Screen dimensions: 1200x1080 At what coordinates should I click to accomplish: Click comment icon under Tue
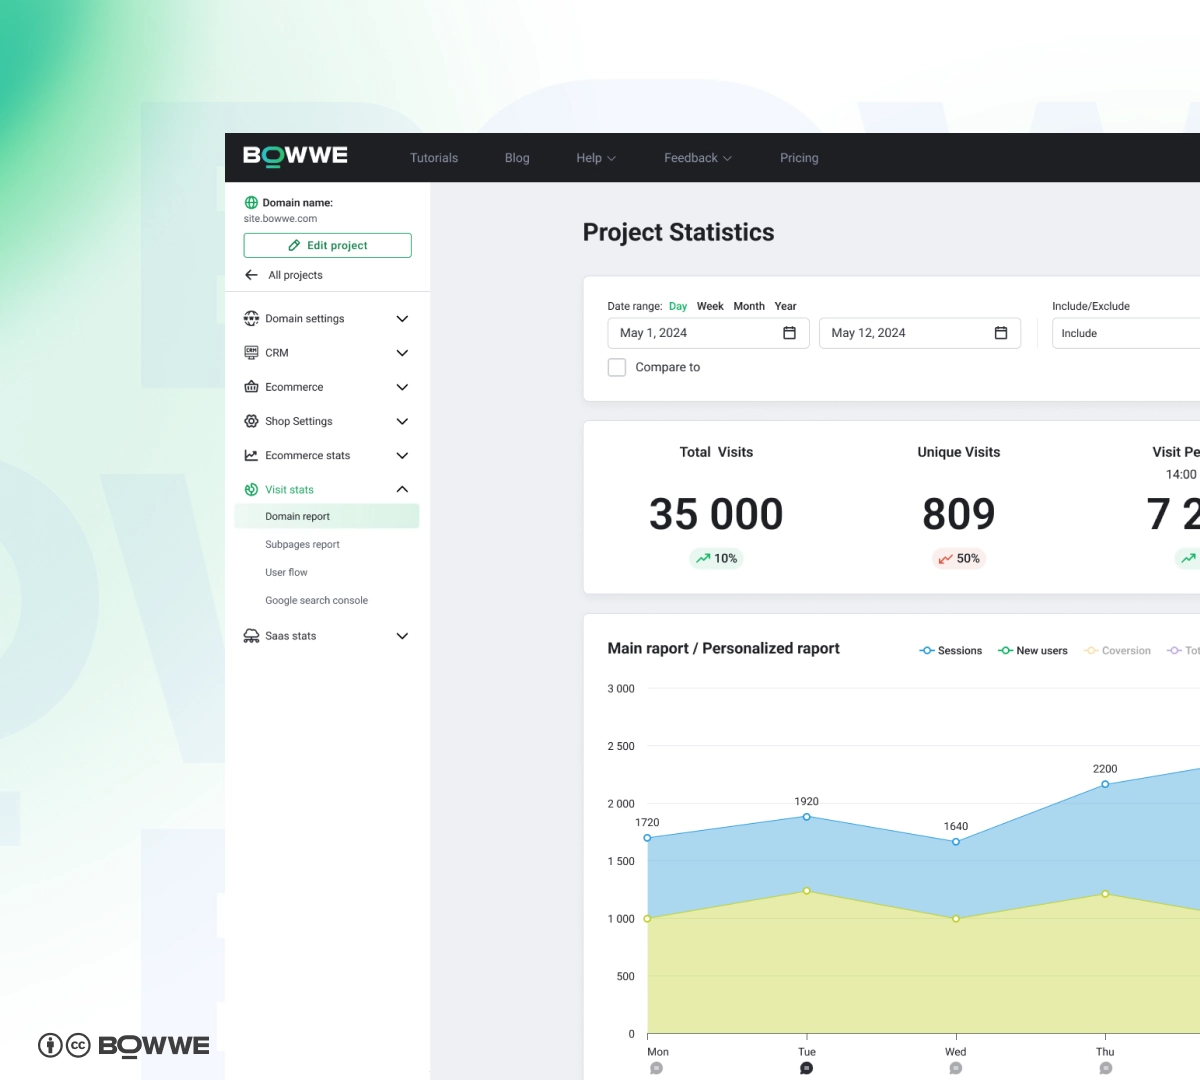(806, 1068)
